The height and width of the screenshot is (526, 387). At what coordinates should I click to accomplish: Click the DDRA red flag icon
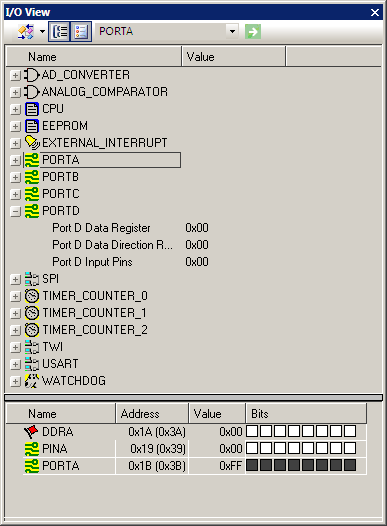click(31, 432)
